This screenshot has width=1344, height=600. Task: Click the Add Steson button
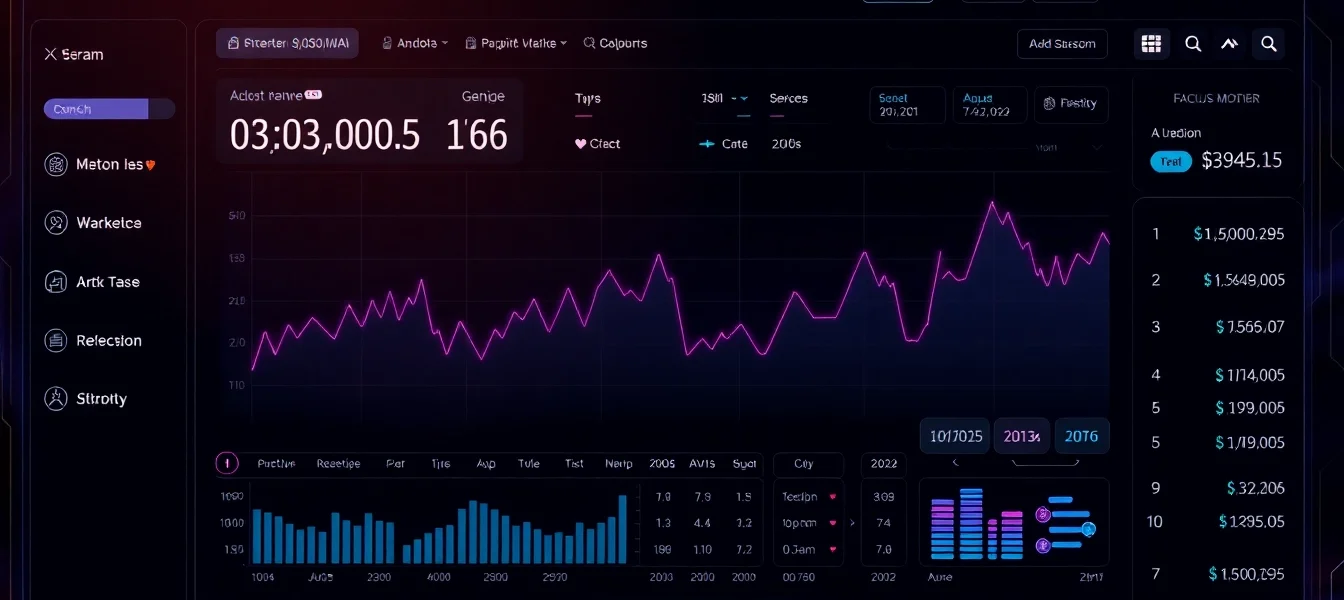[x=1062, y=44]
